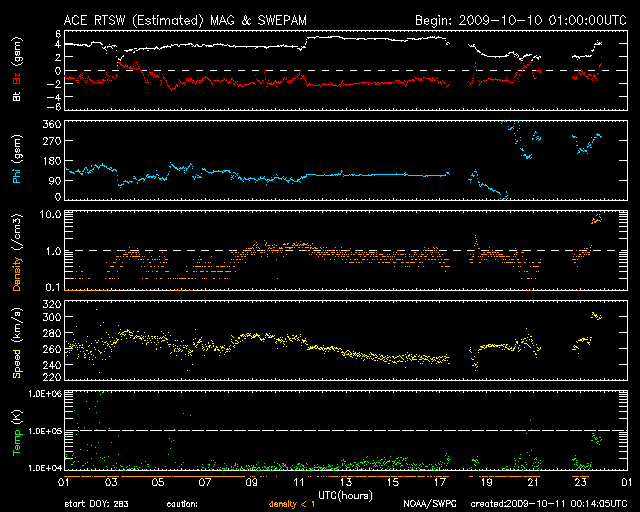Click the orange 'density < 1' legend text

click(292, 504)
